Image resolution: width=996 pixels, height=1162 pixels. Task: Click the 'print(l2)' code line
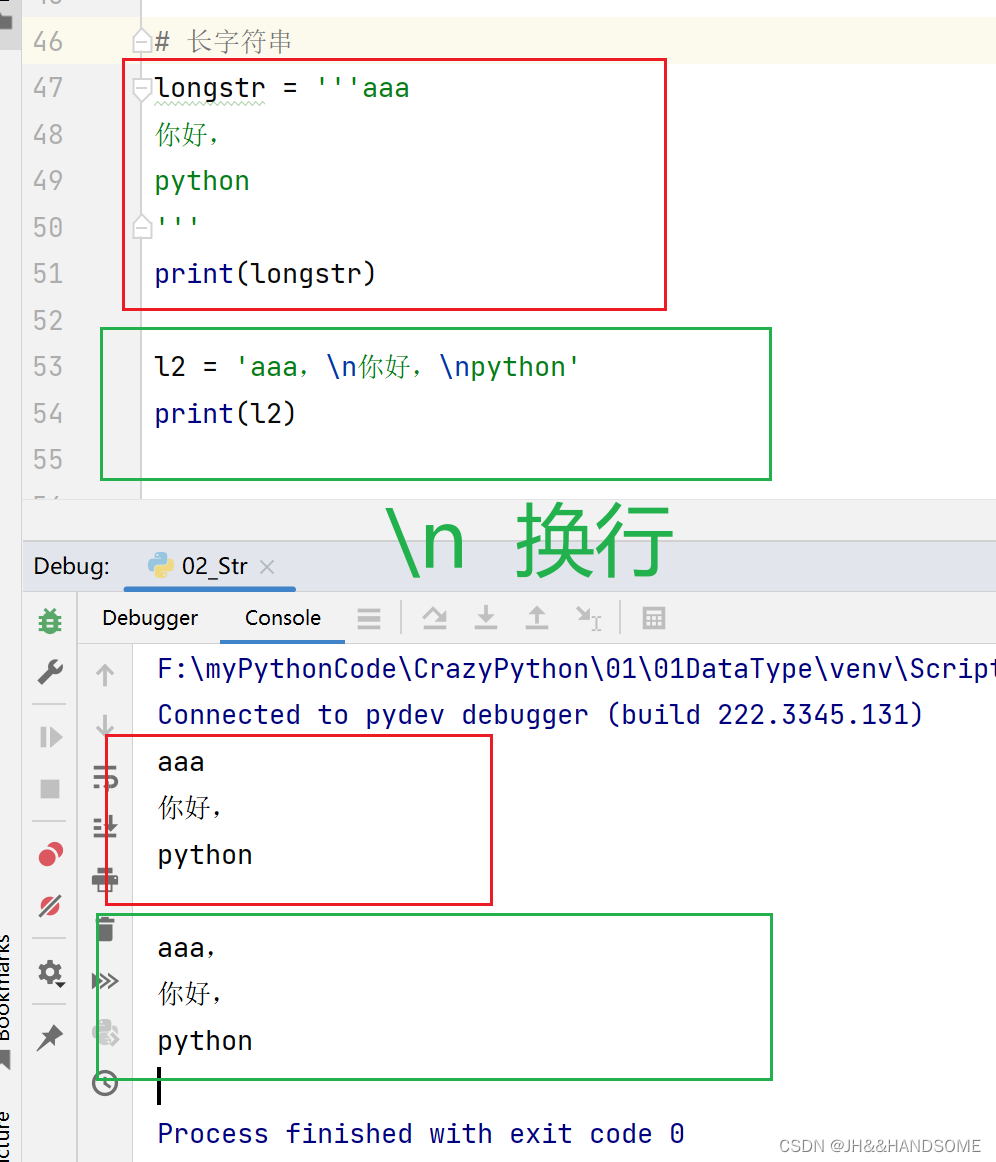225,414
